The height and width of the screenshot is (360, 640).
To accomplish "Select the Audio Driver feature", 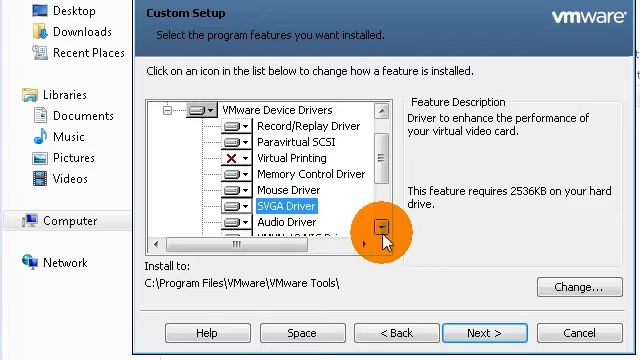I will click(287, 222).
